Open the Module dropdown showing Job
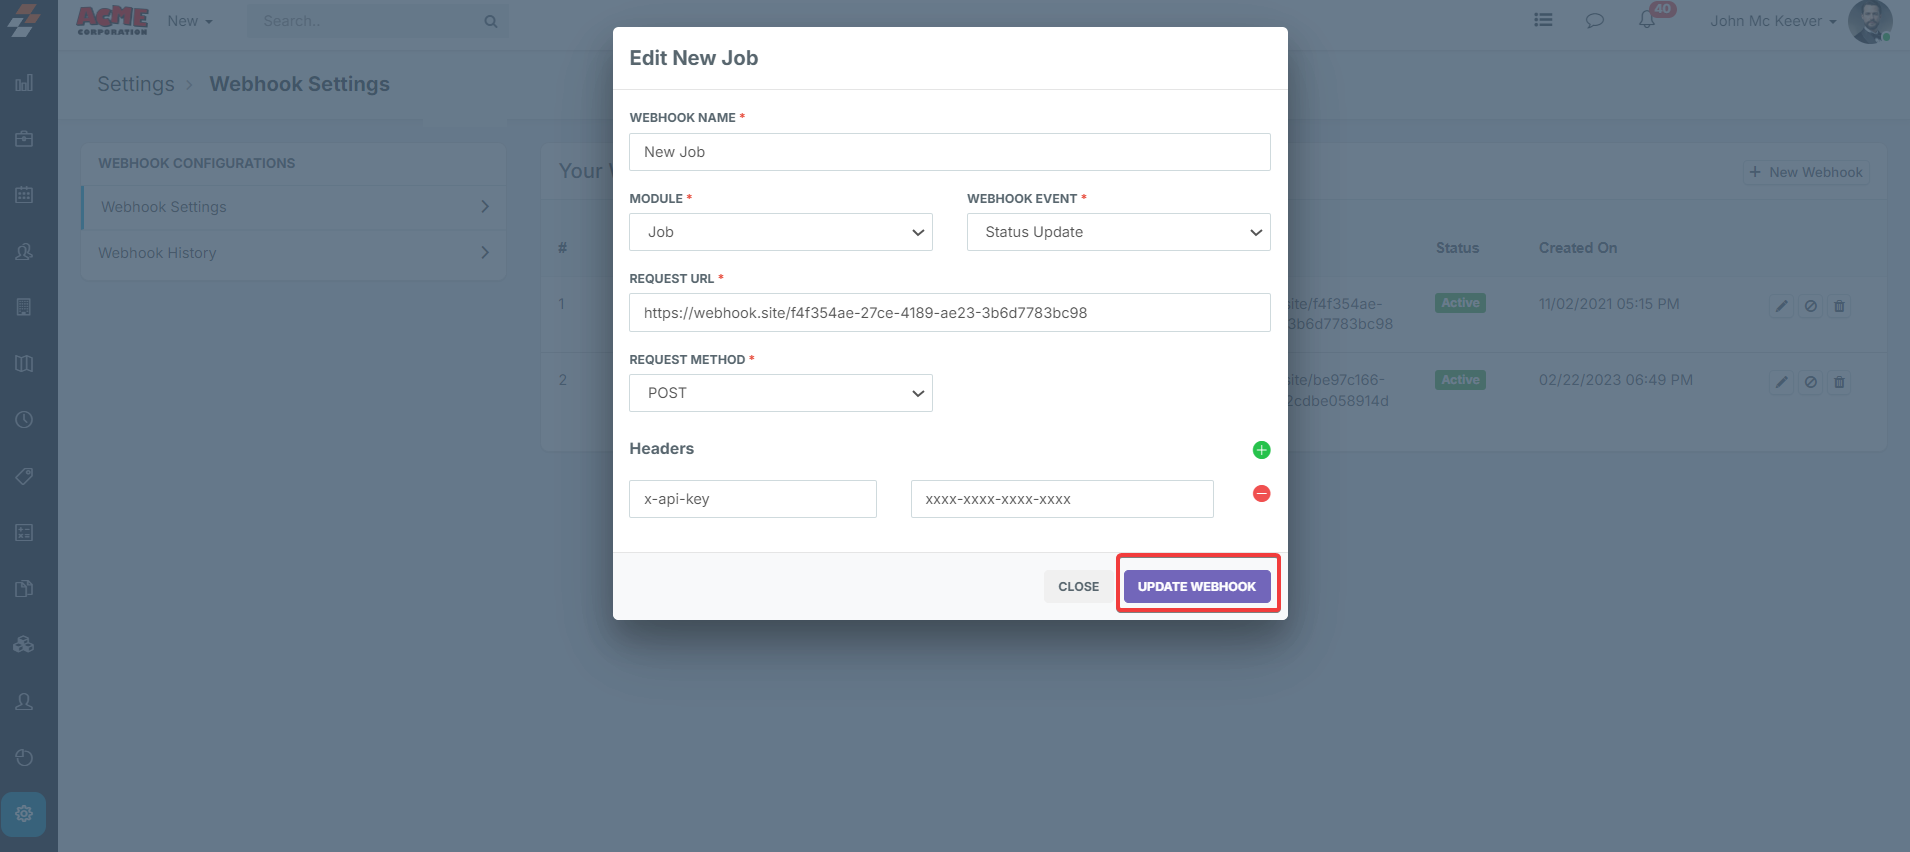 (x=780, y=232)
